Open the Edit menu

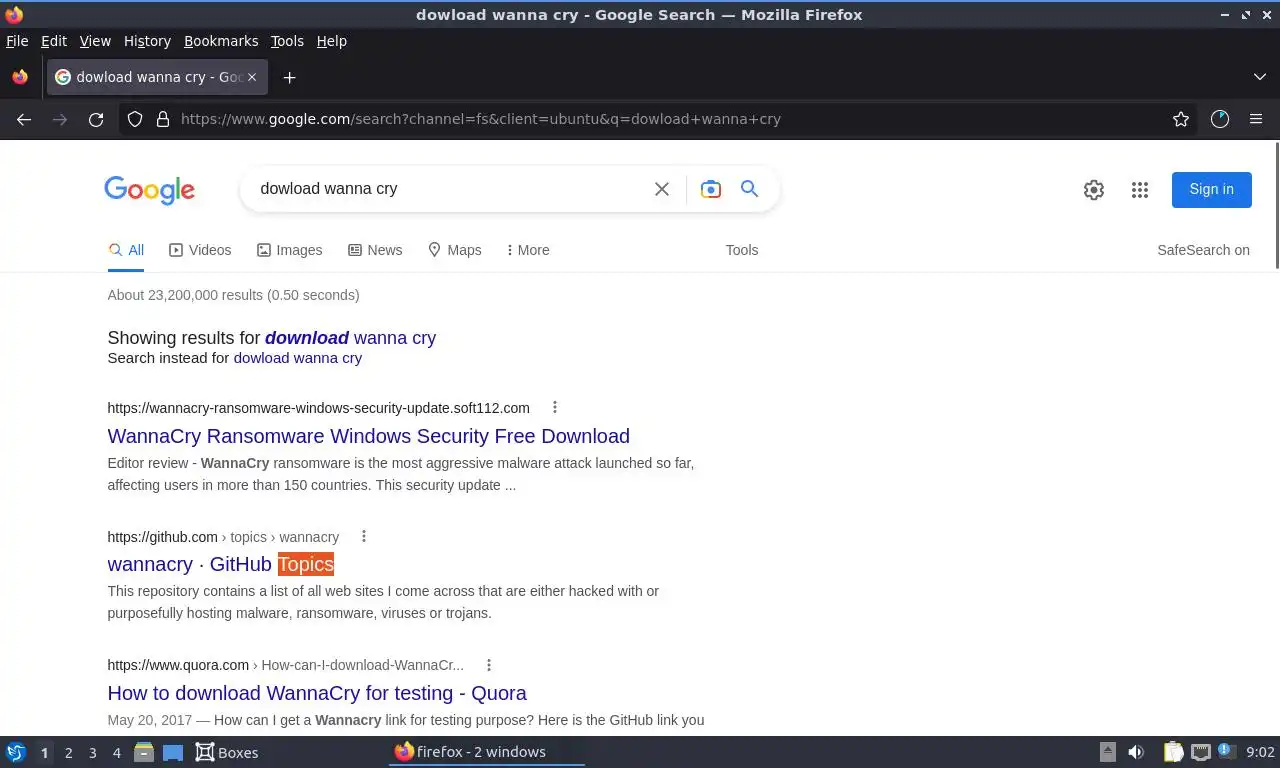[x=54, y=41]
